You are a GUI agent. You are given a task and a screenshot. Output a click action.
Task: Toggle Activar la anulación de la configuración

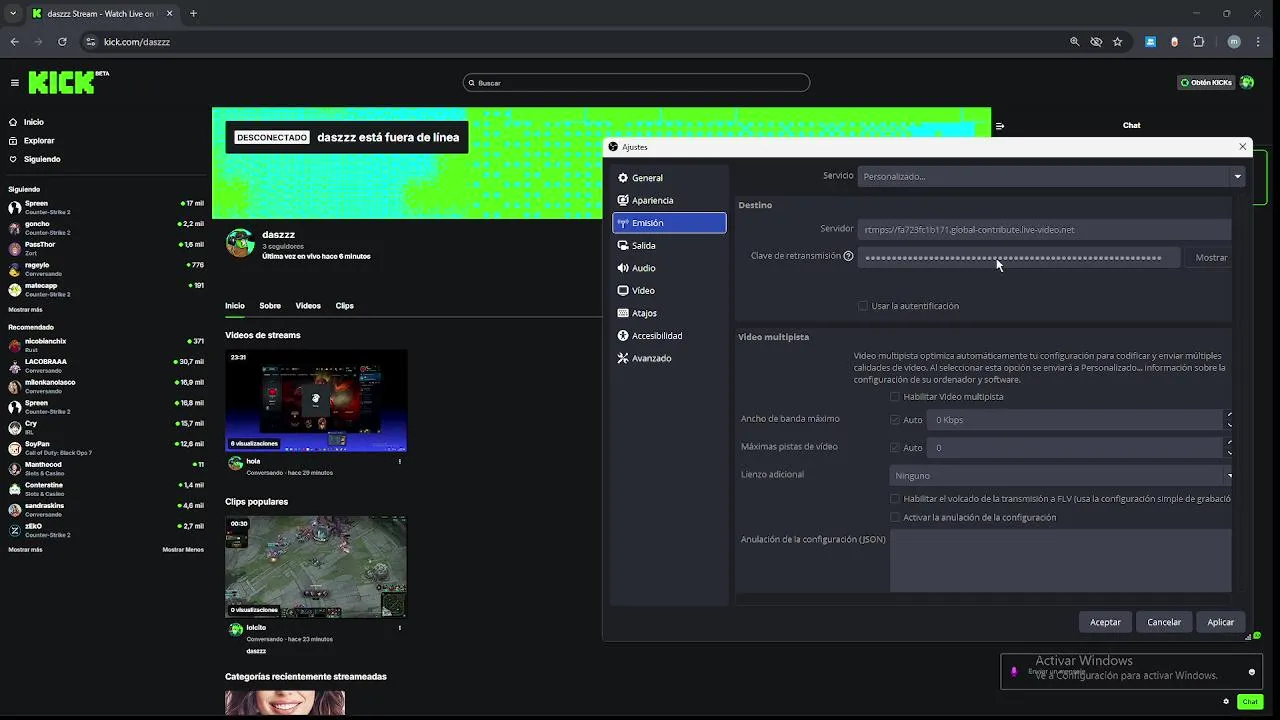point(895,517)
